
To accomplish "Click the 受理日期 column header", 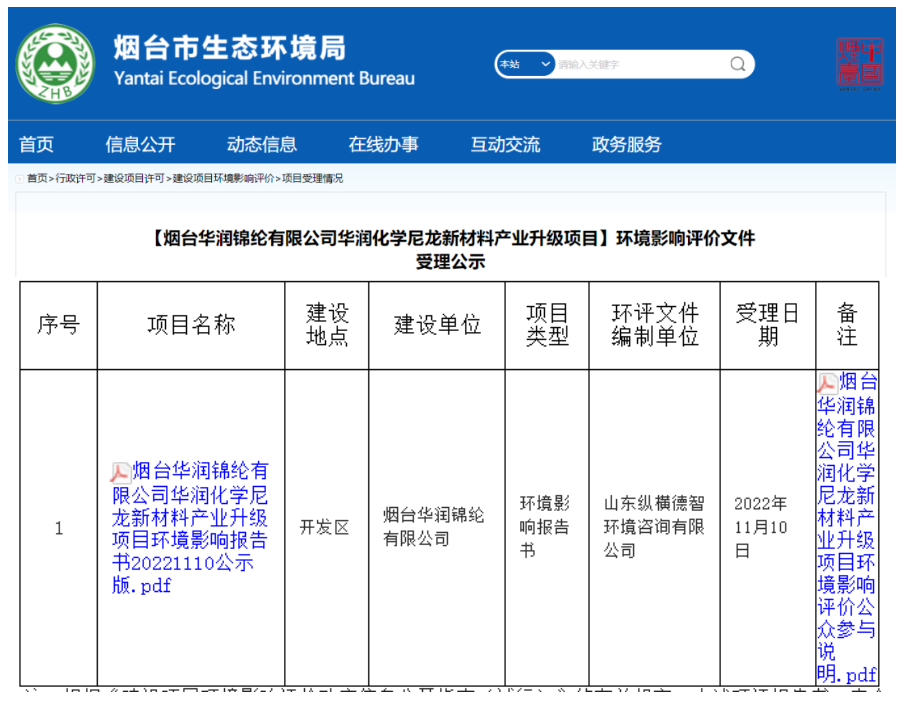I will click(768, 325).
